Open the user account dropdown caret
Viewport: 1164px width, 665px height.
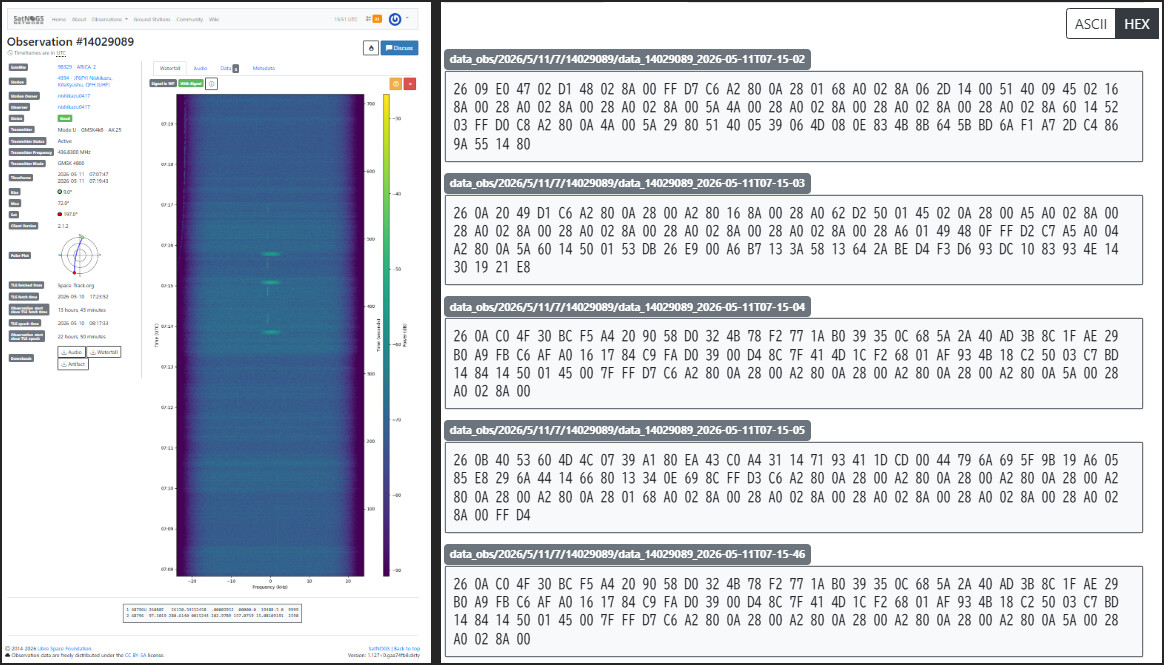click(x=407, y=19)
